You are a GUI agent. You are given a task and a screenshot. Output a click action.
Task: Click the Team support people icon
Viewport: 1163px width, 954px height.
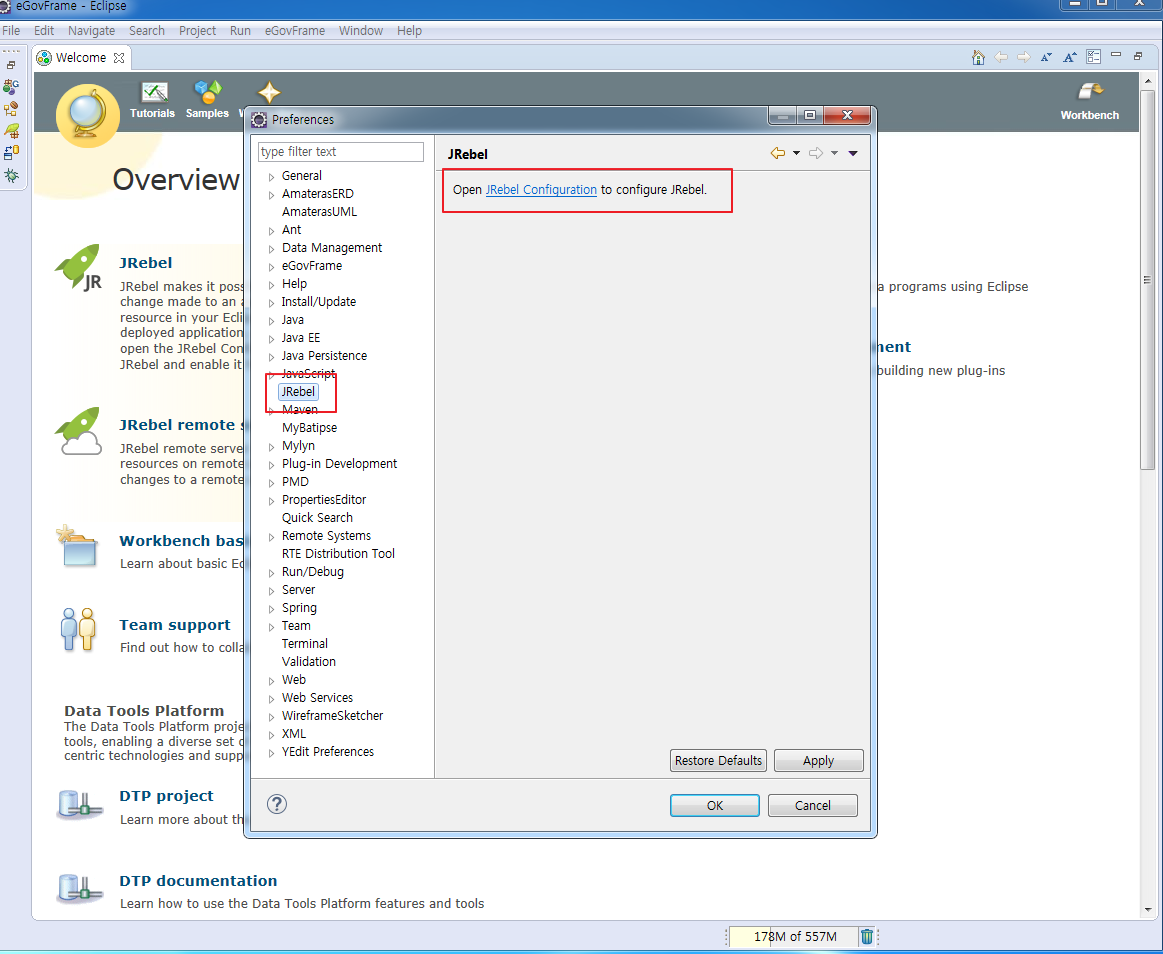click(x=79, y=630)
